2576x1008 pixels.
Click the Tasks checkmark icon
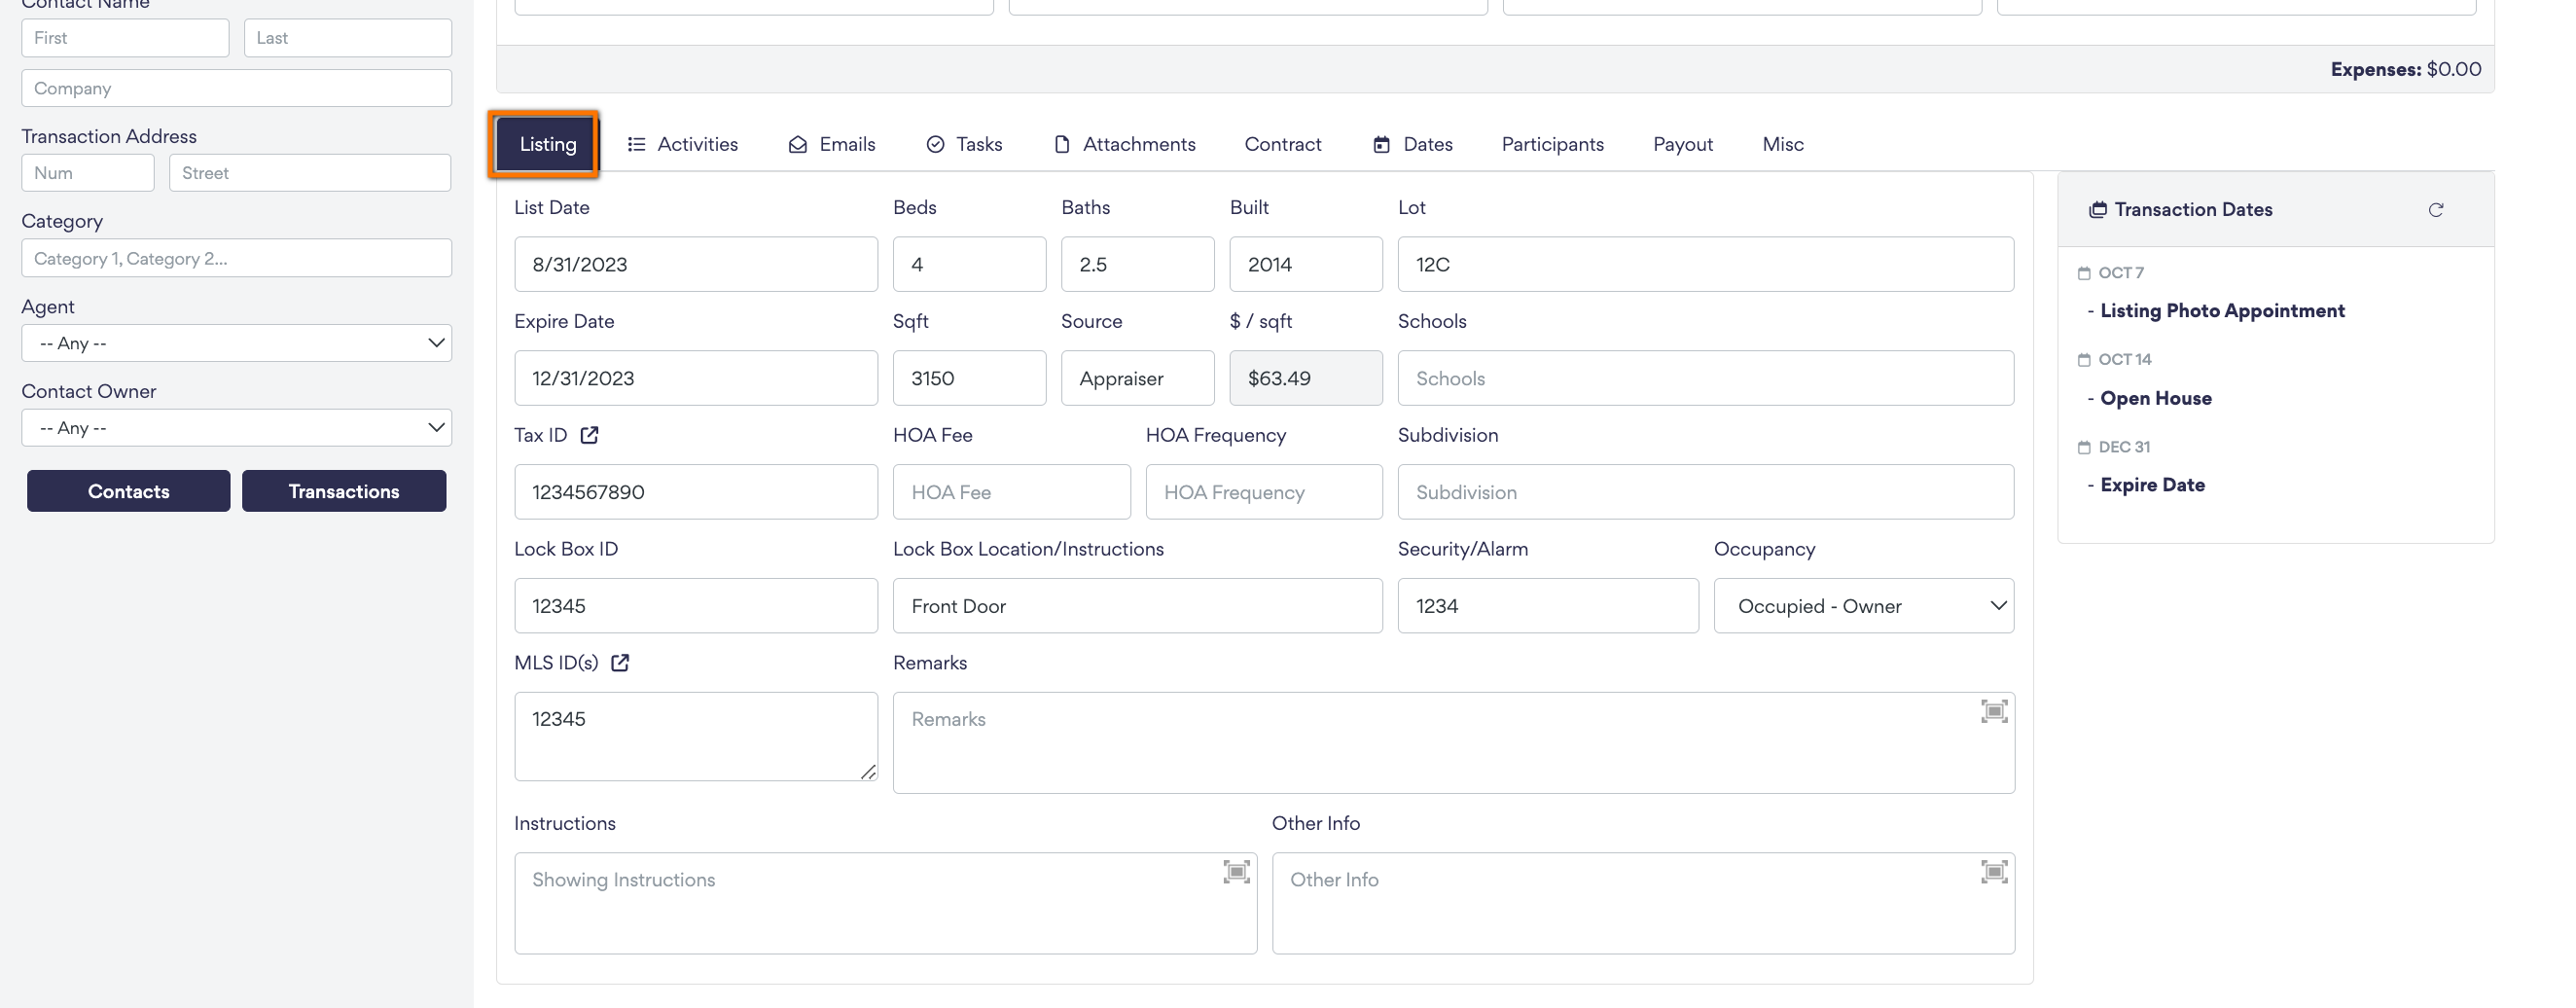tap(934, 144)
